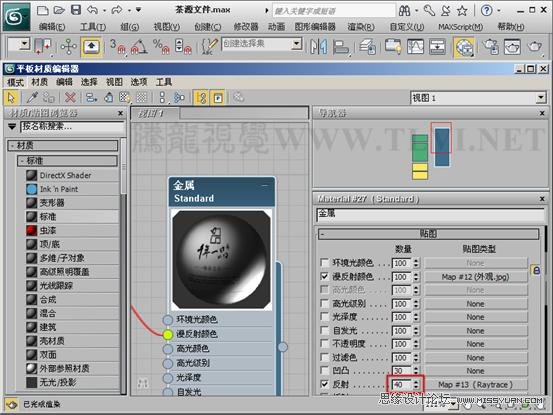
Task: Adjust the 反射 amount spinner
Action: pyautogui.click(x=416, y=384)
